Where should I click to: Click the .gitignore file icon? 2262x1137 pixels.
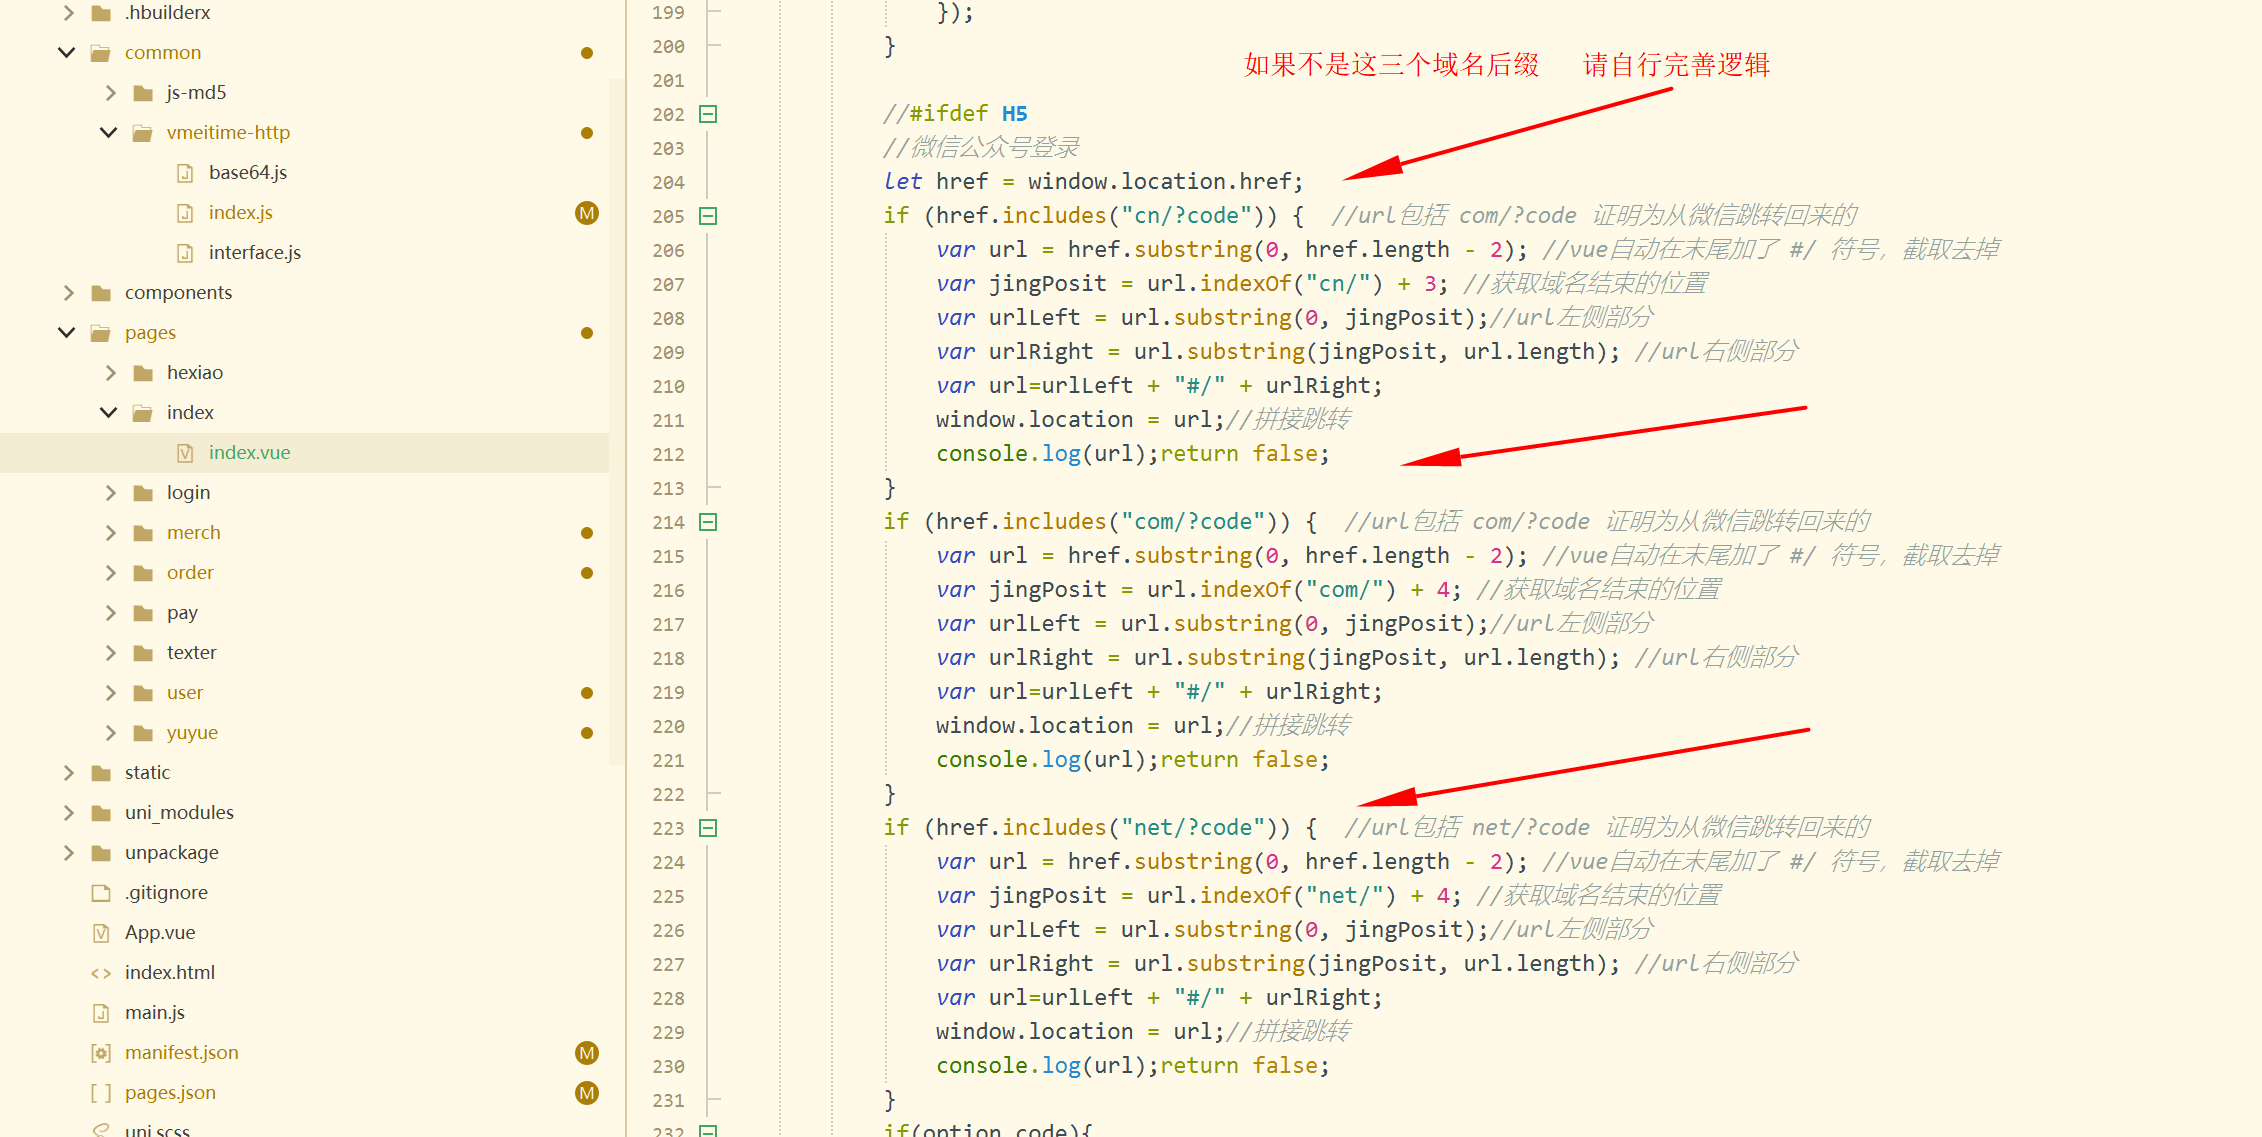click(101, 893)
